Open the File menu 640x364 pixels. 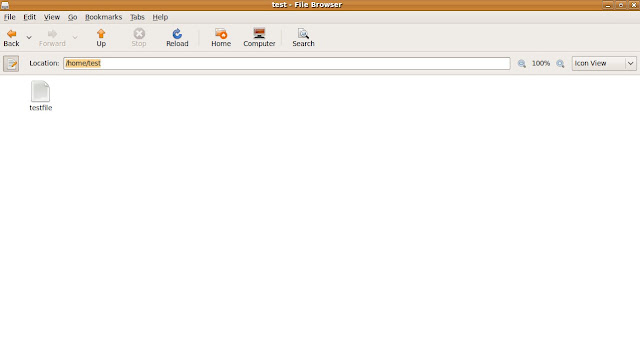pyautogui.click(x=9, y=17)
